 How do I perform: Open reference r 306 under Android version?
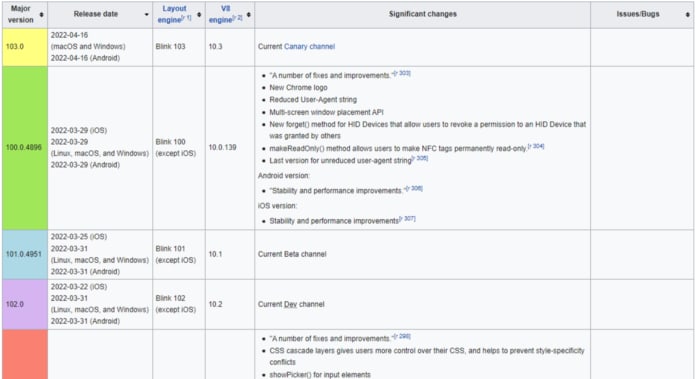pos(414,188)
